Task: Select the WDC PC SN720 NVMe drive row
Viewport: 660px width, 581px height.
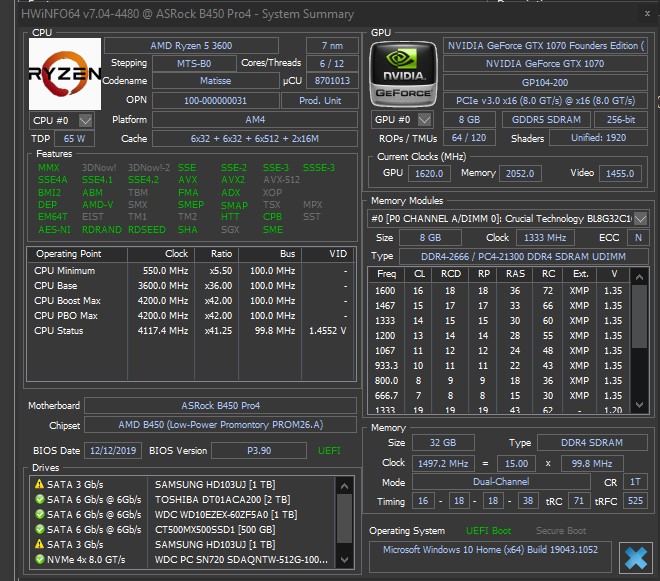Action: pos(184,560)
